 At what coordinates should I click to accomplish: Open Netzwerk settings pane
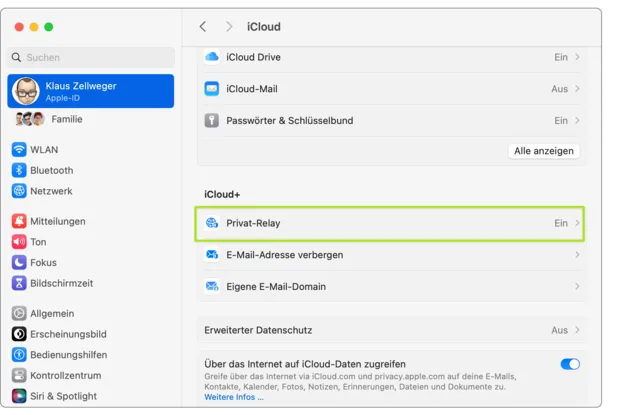click(91, 191)
